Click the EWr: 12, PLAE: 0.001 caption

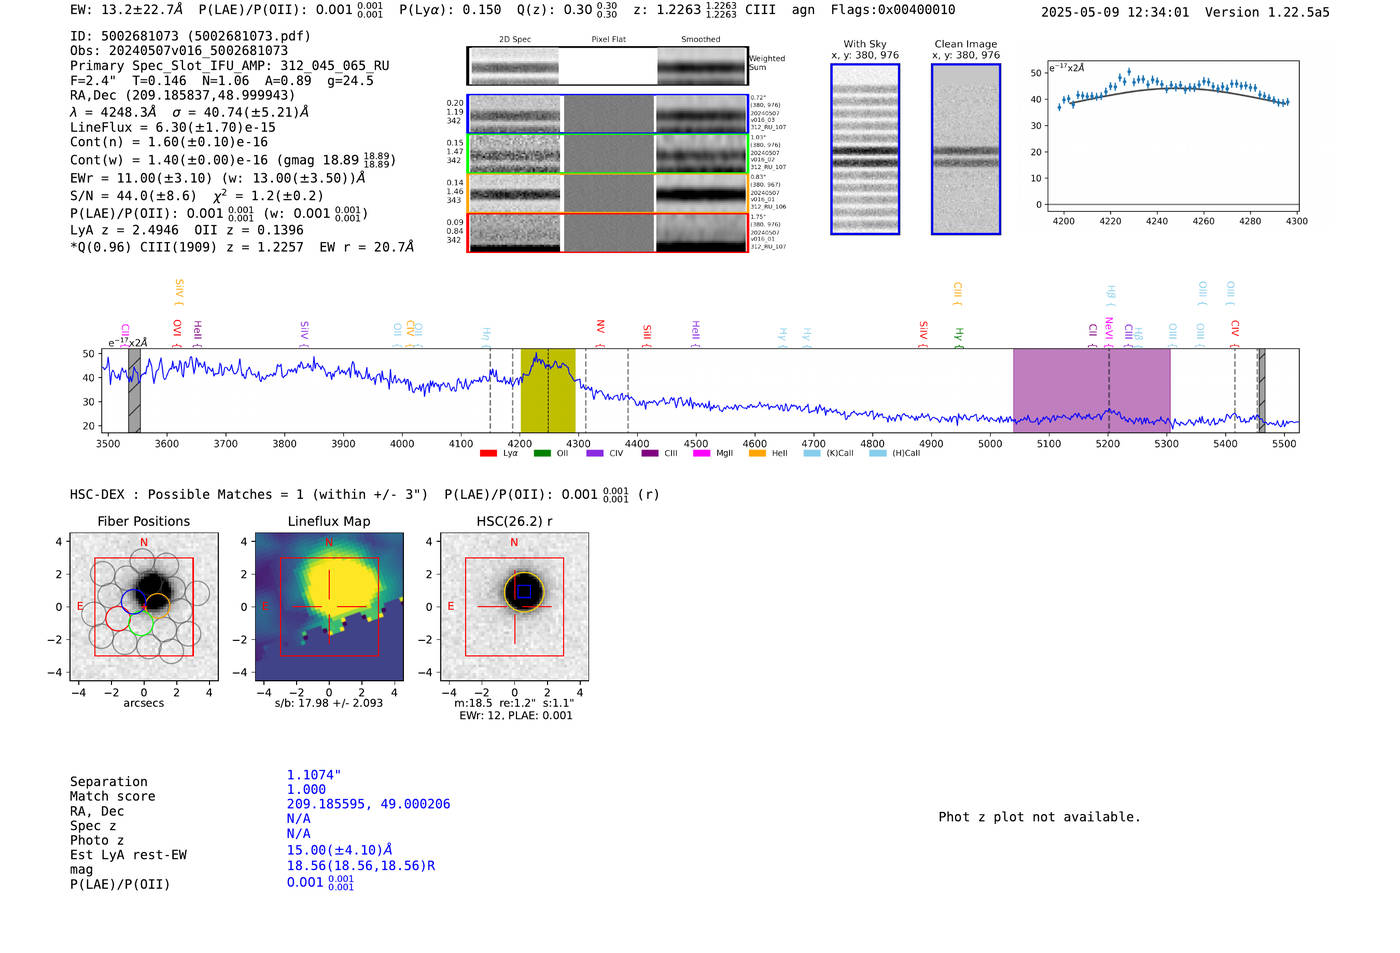click(516, 716)
